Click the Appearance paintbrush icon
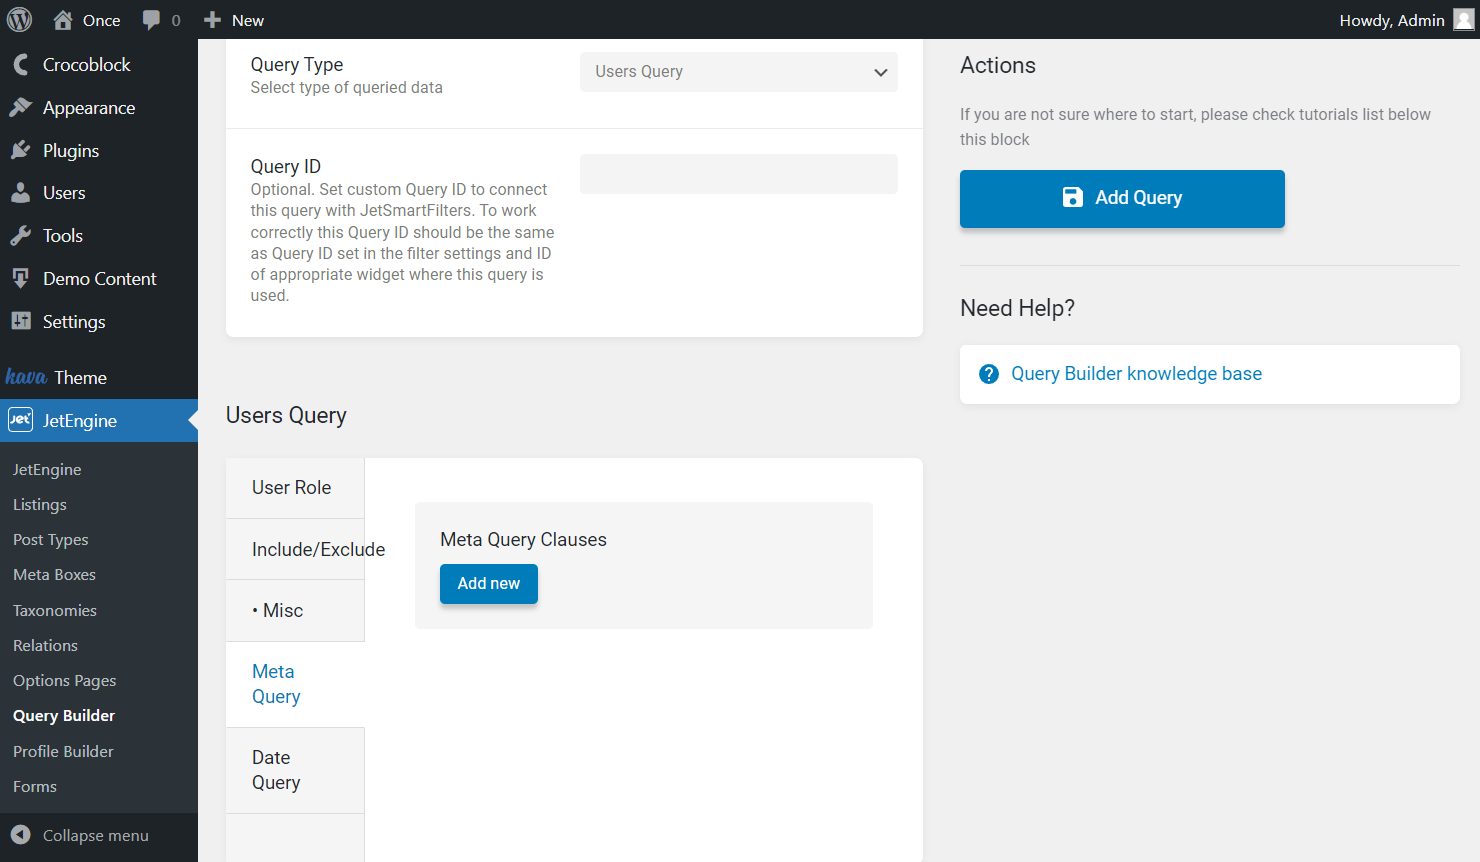 (x=21, y=107)
